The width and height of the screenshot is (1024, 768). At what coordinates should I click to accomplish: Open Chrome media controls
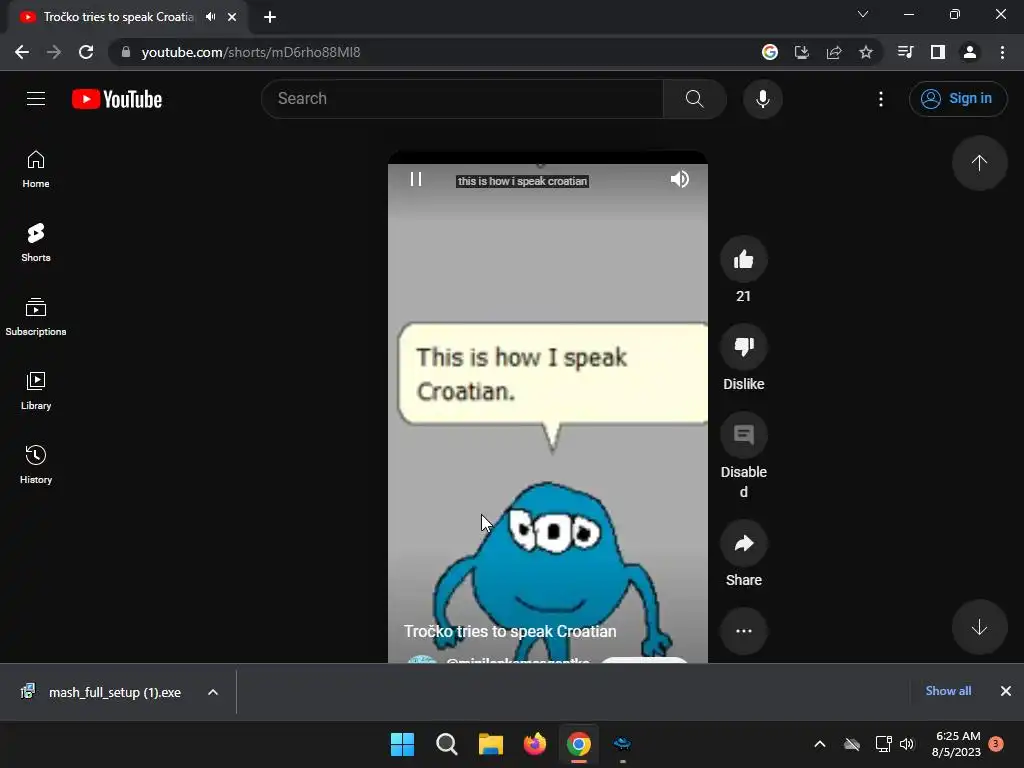[905, 52]
